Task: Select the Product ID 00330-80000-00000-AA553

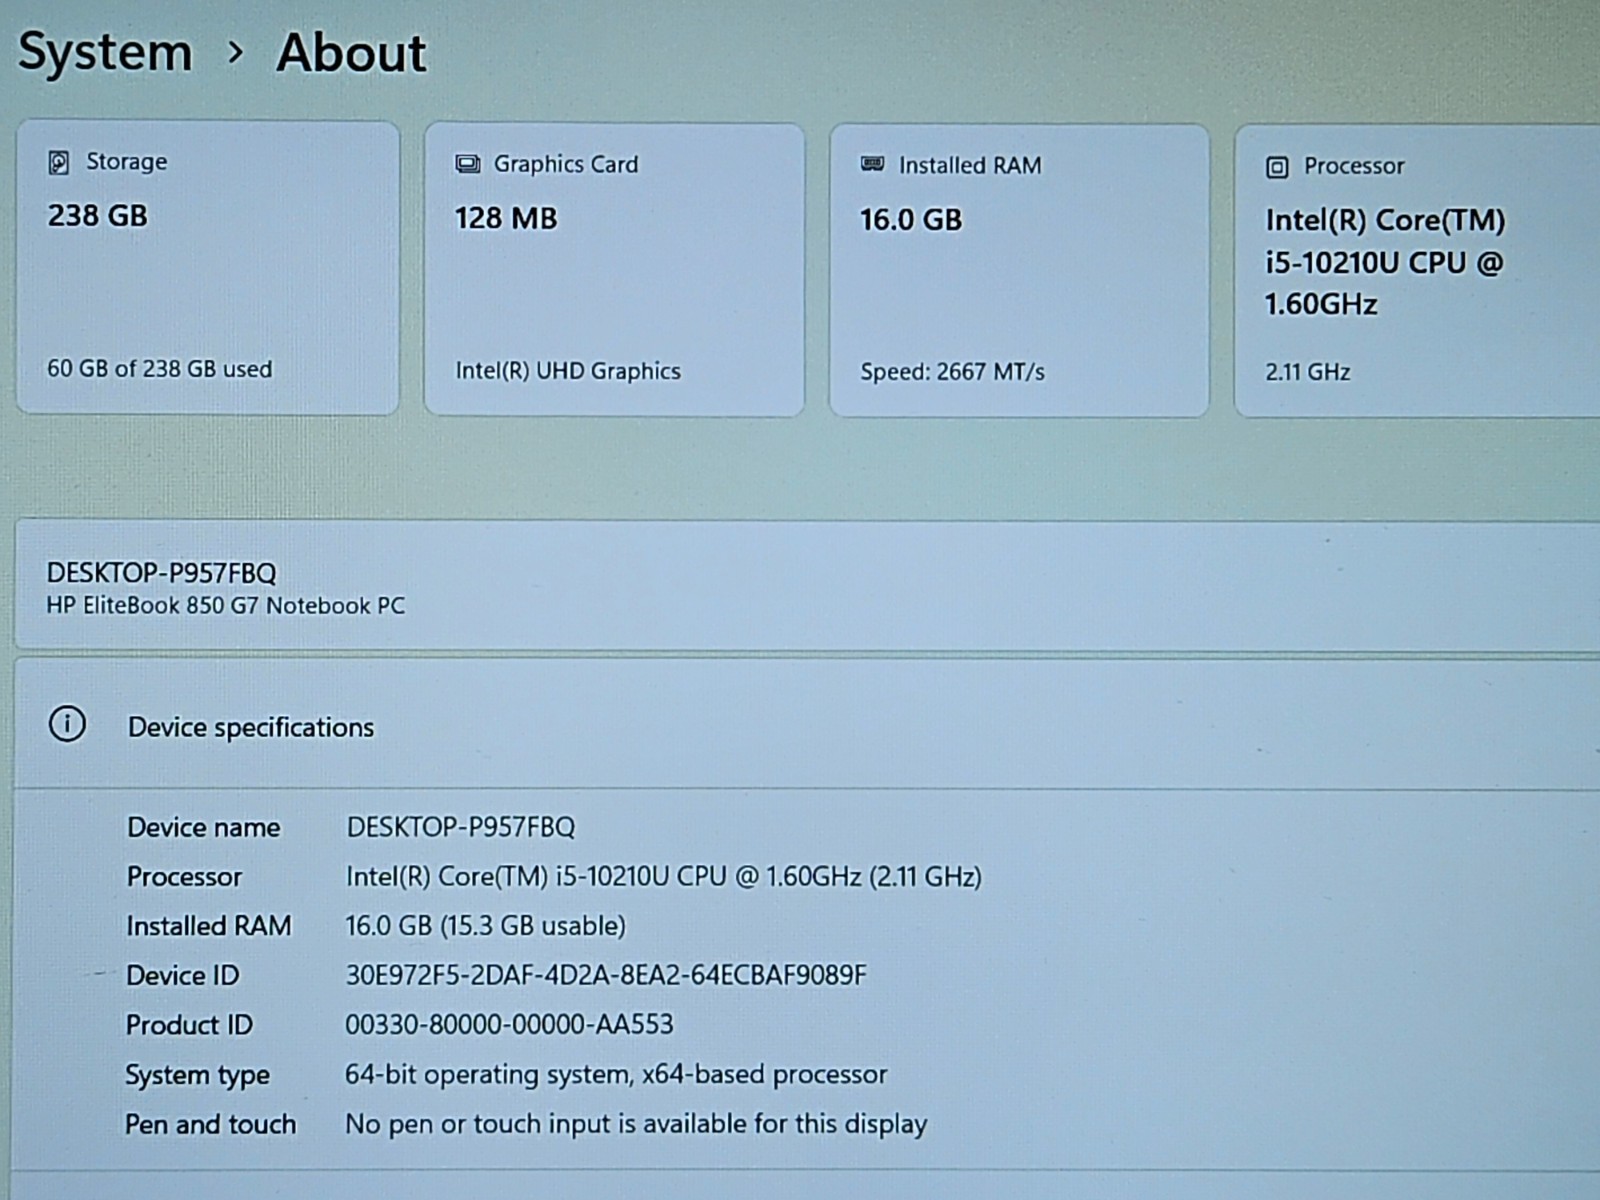Action: point(509,1025)
